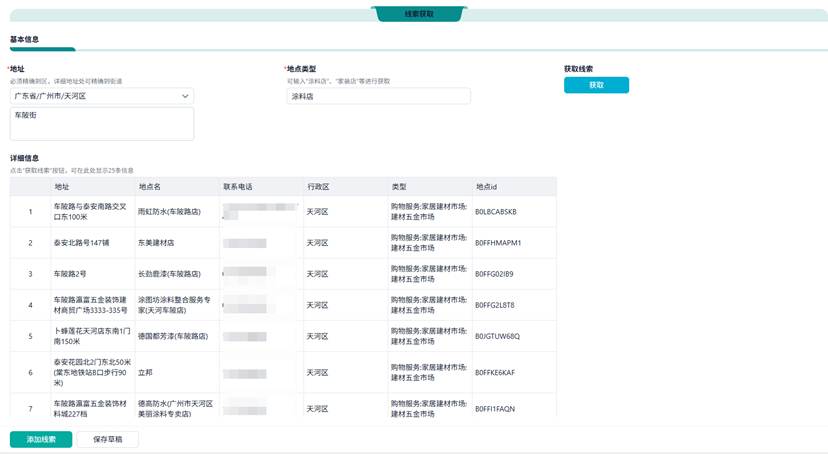The width and height of the screenshot is (828, 454).
Task: Click place id B0JGTUW68Q
Action: (x=497, y=336)
